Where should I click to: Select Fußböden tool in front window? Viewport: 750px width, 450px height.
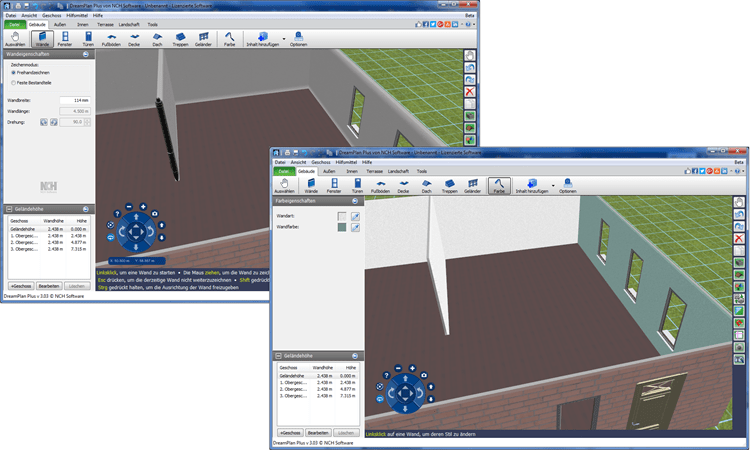pyautogui.click(x=380, y=186)
